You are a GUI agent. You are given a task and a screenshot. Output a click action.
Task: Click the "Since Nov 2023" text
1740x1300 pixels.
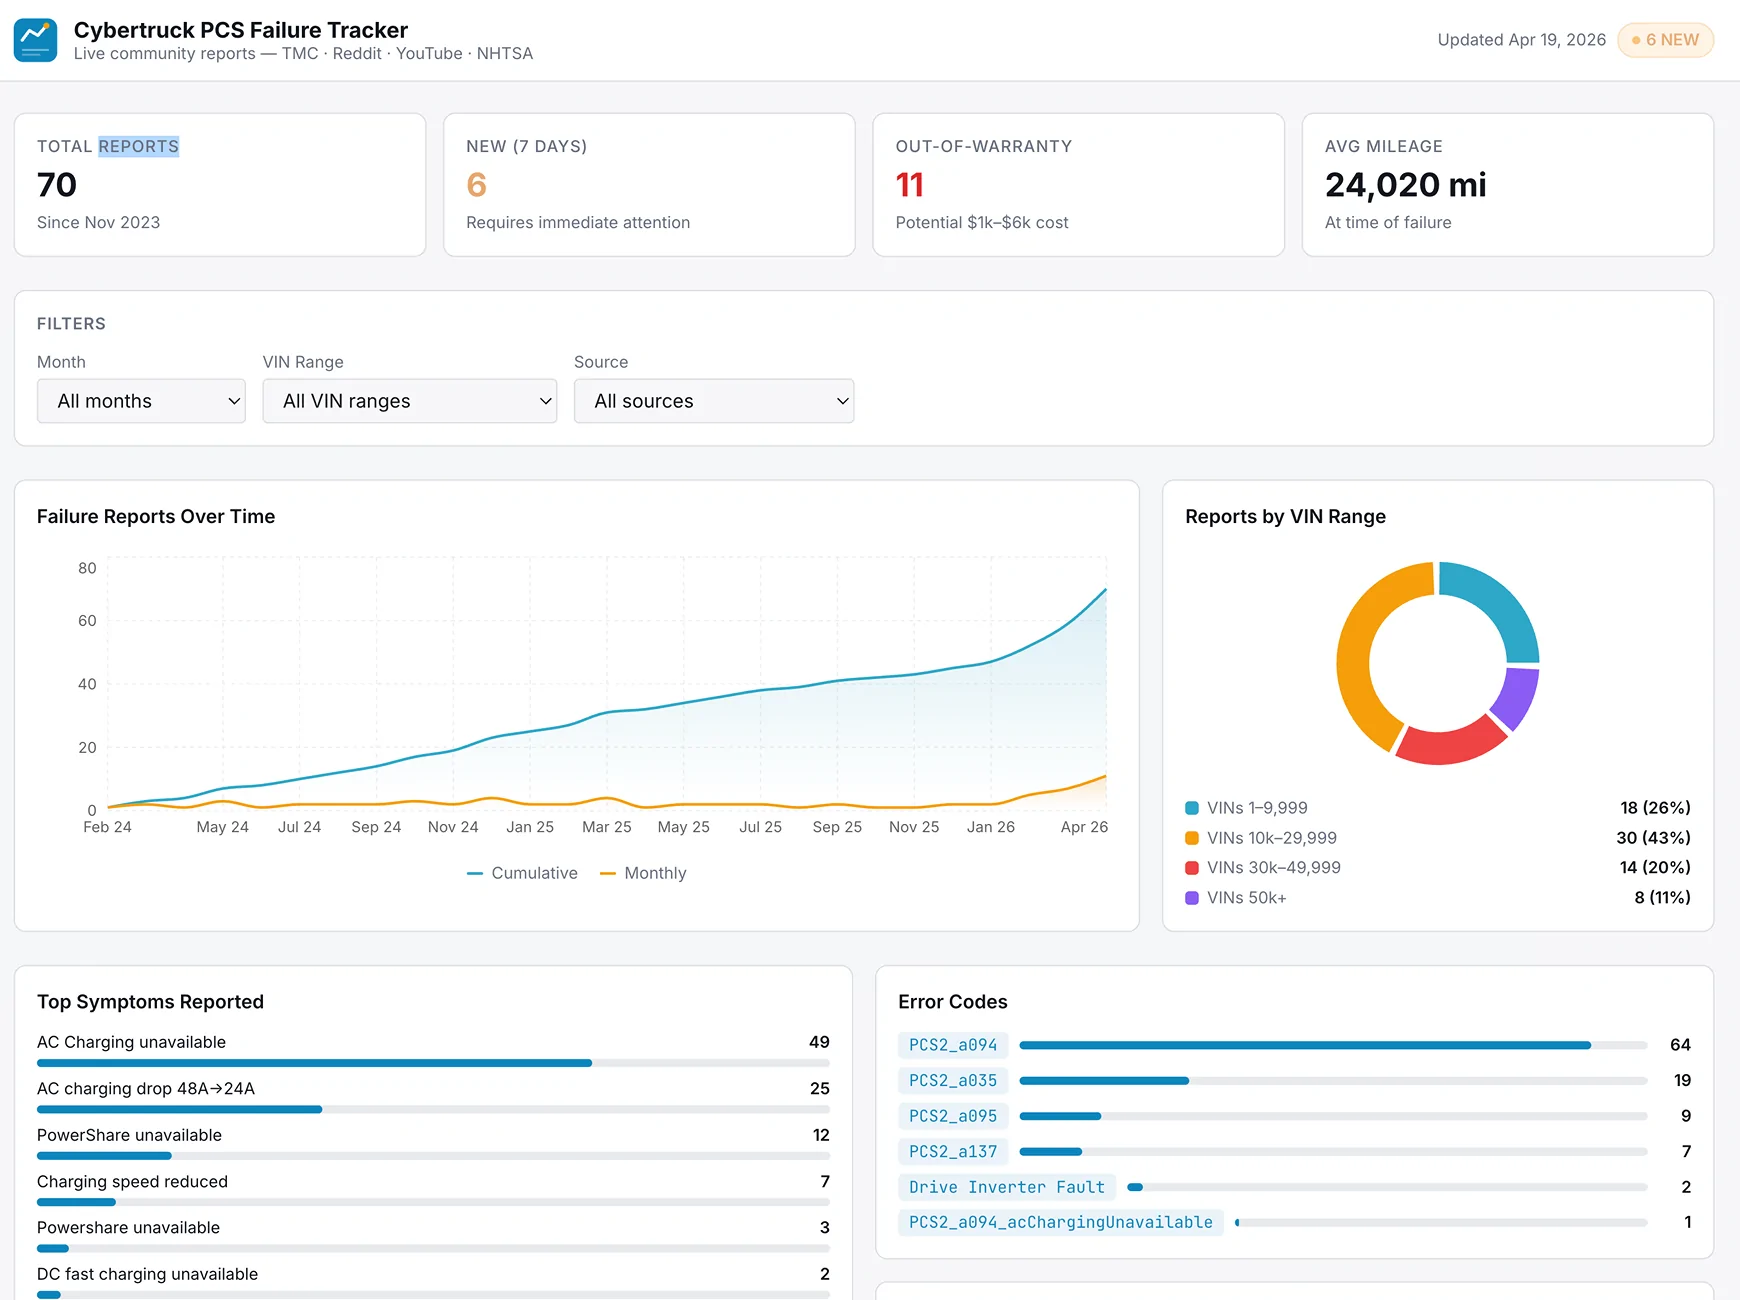[98, 222]
